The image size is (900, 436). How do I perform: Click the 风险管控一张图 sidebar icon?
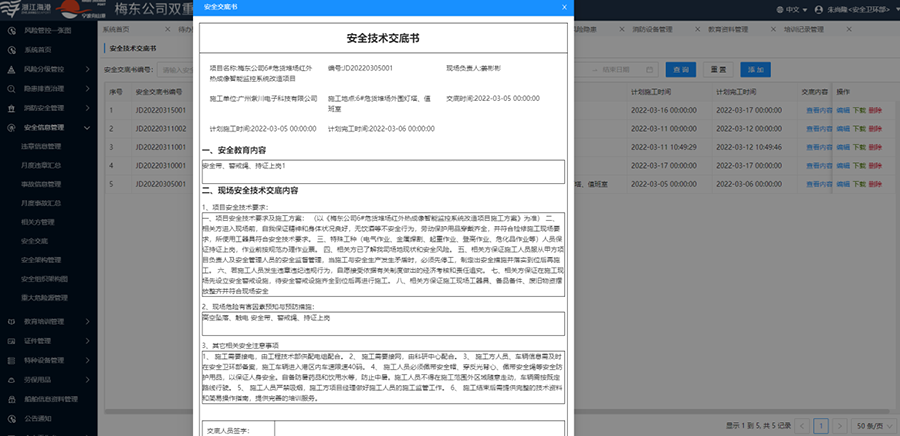pos(11,31)
